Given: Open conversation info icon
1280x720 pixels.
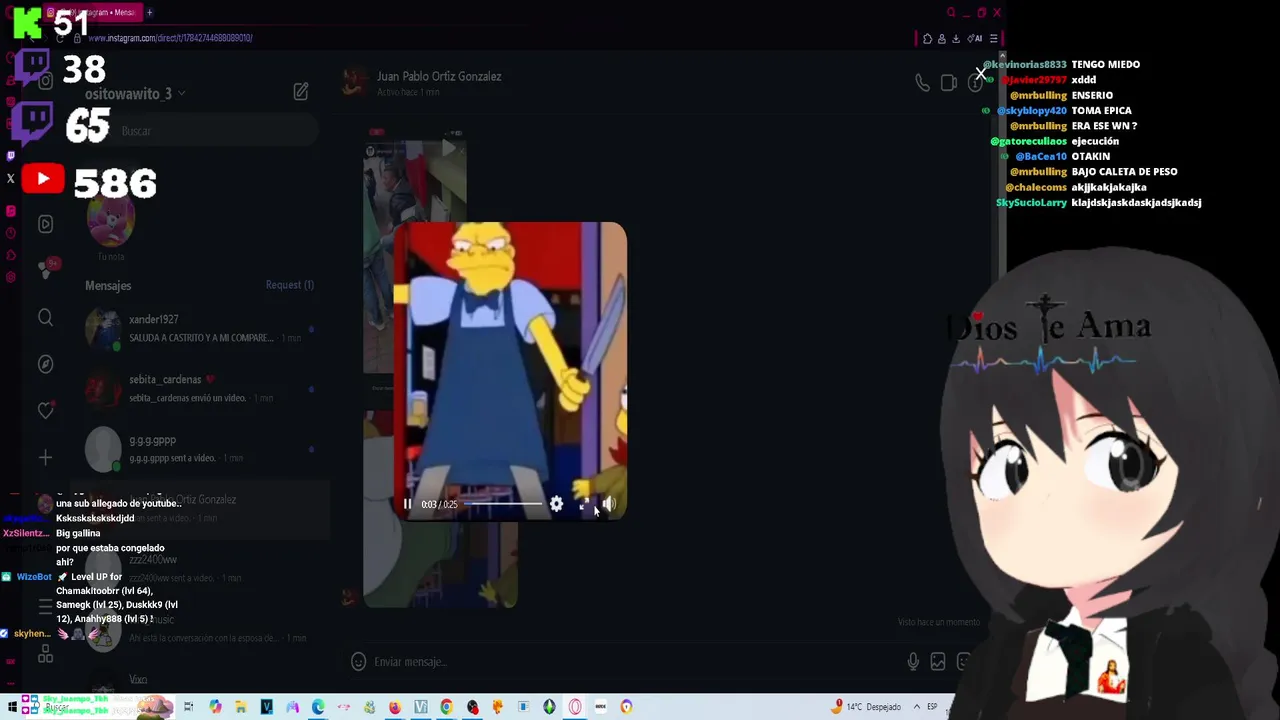Looking at the screenshot, I should [975, 84].
